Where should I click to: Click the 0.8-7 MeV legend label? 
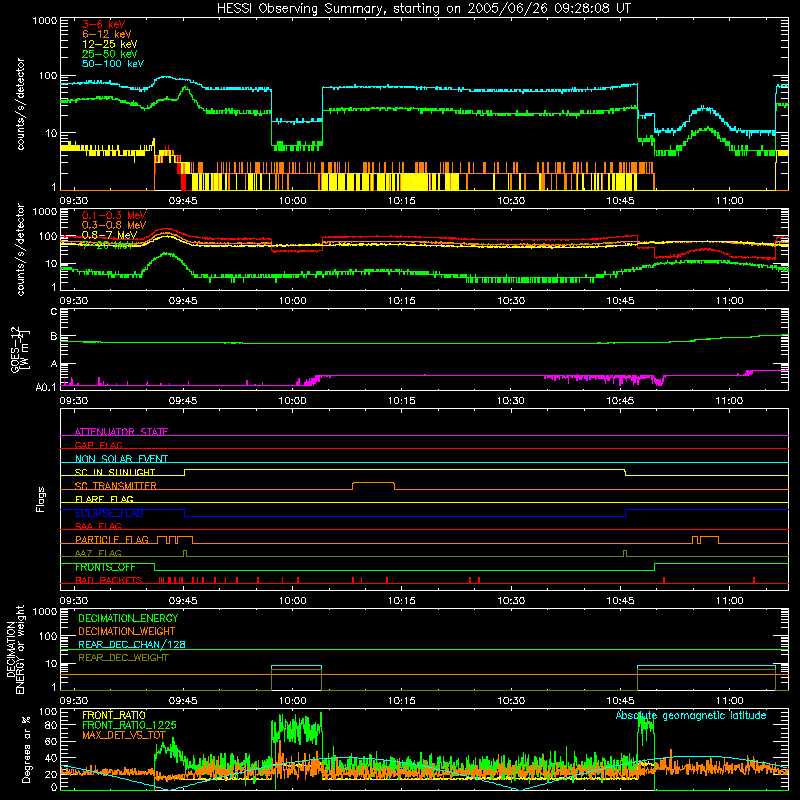(110, 235)
